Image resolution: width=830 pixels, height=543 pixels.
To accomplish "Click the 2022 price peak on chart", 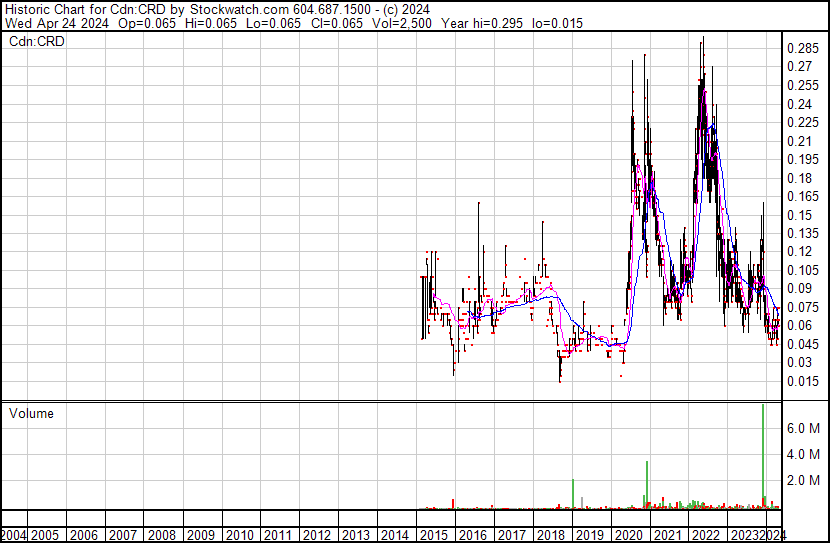I will 703,38.
